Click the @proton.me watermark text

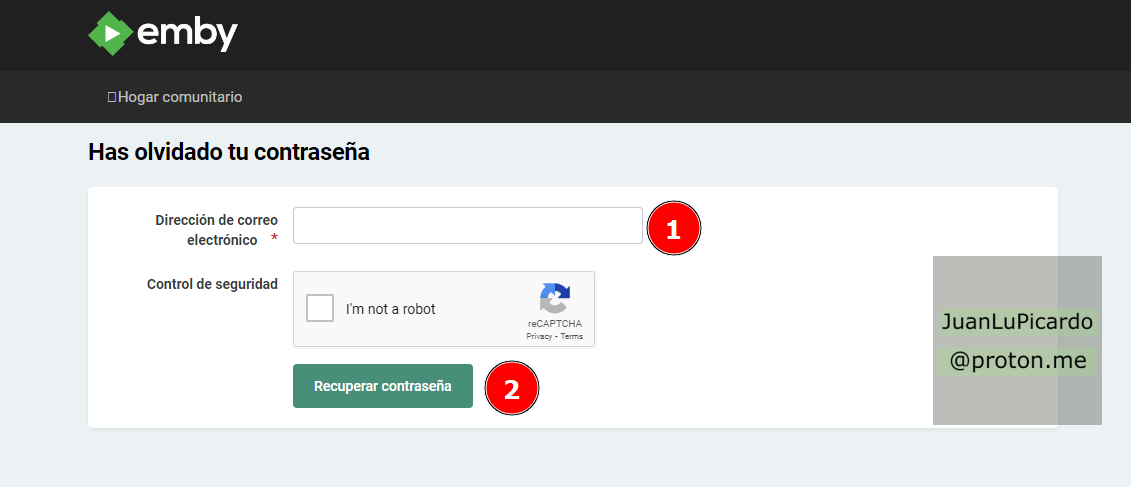[x=1017, y=361]
